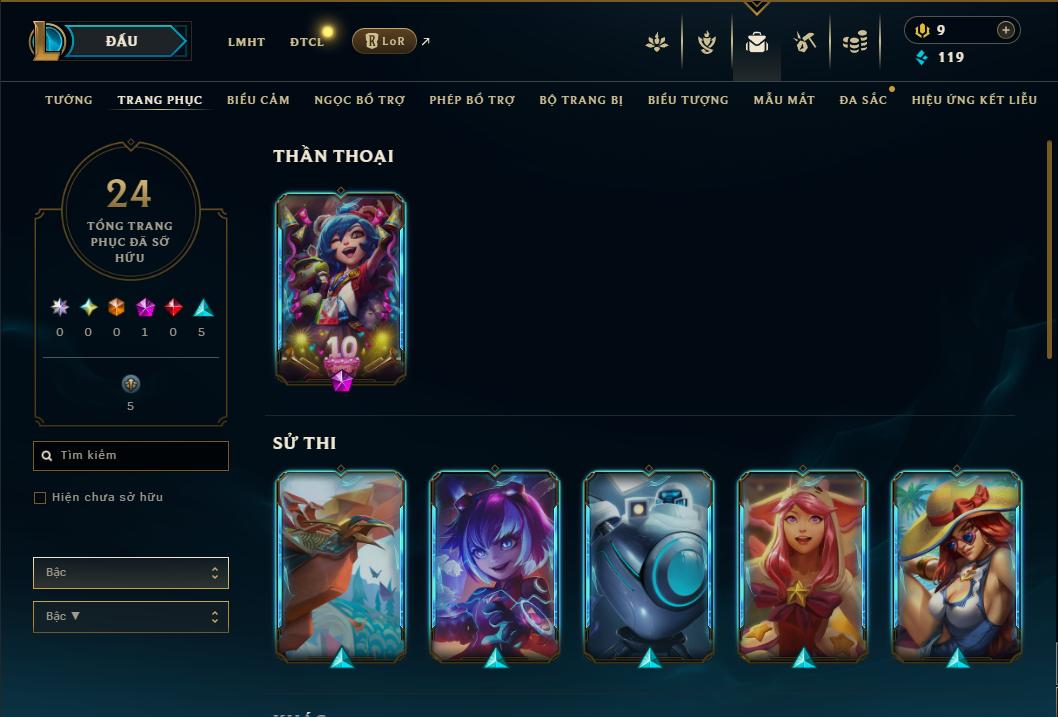The height and width of the screenshot is (717, 1058).
Task: Select the Pool Party Miss Fortune skin thumbnail
Action: click(957, 567)
